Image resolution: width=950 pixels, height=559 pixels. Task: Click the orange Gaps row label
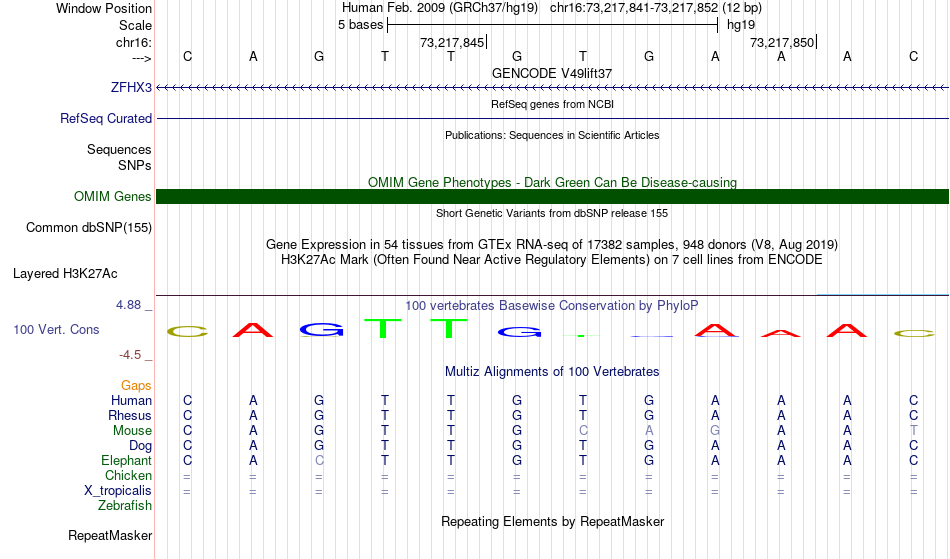coord(136,385)
